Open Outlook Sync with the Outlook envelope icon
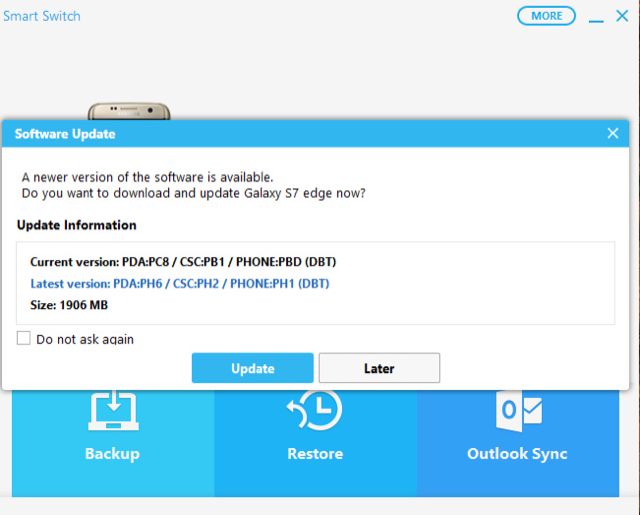 (x=518, y=443)
